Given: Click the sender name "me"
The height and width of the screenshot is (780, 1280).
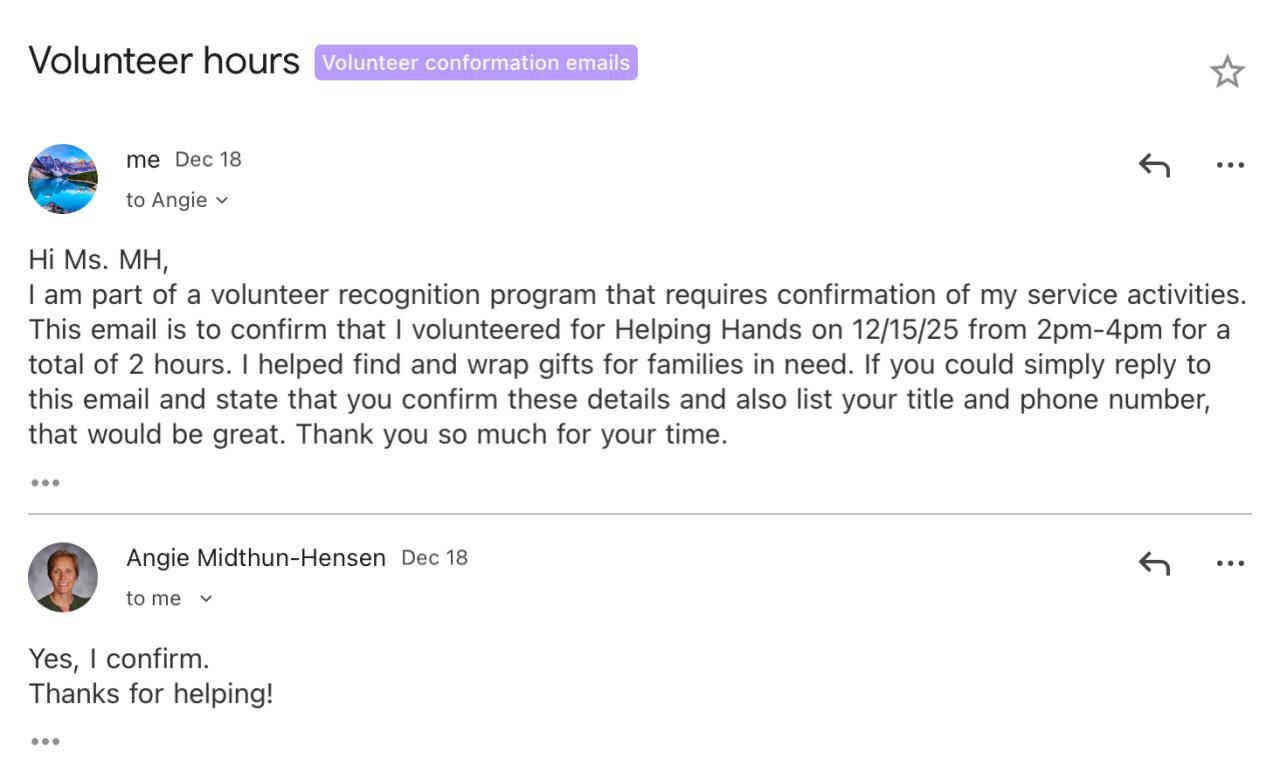Looking at the screenshot, I should tap(143, 160).
